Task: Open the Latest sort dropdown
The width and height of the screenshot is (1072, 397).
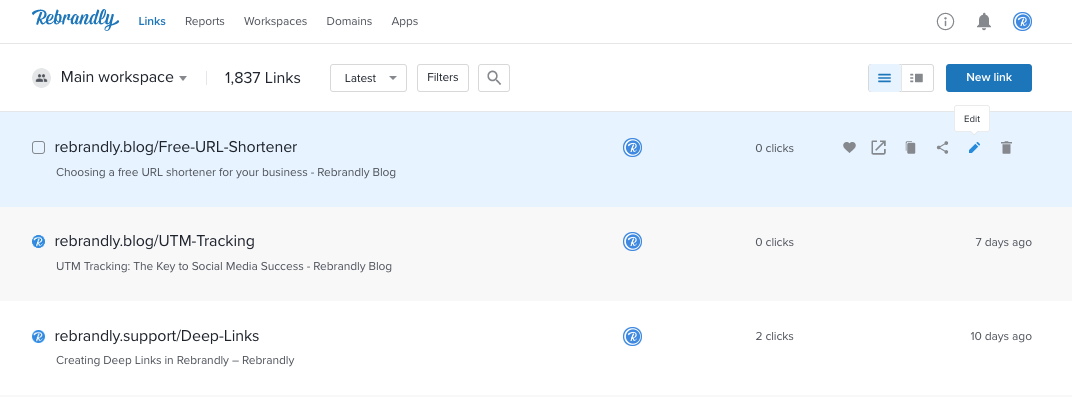Action: pos(368,78)
